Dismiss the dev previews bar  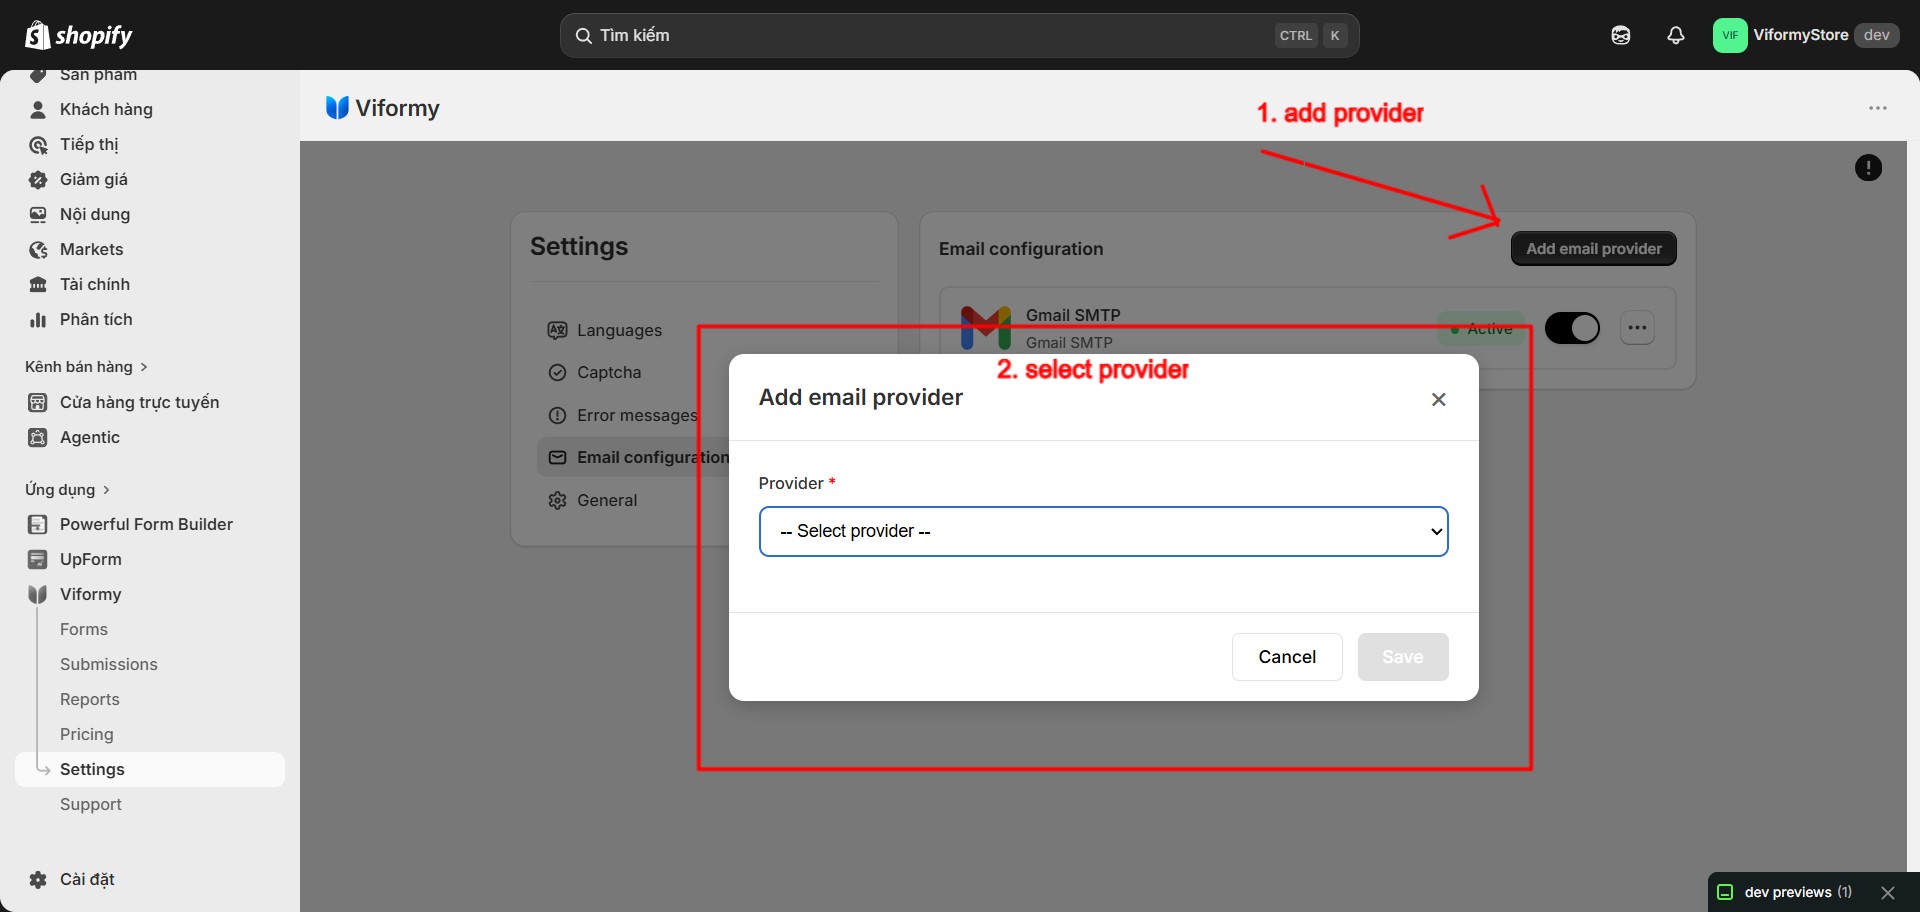(x=1887, y=892)
